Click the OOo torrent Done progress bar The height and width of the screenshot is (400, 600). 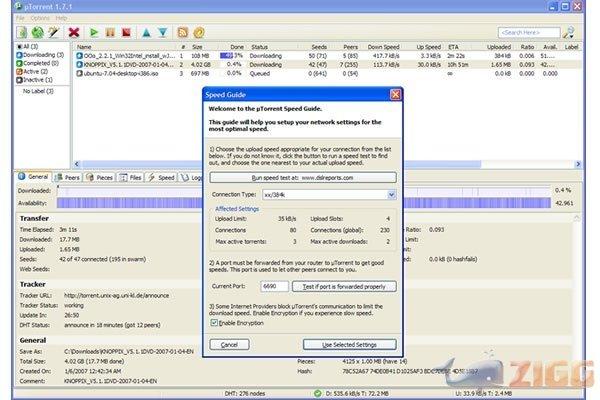coord(232,56)
